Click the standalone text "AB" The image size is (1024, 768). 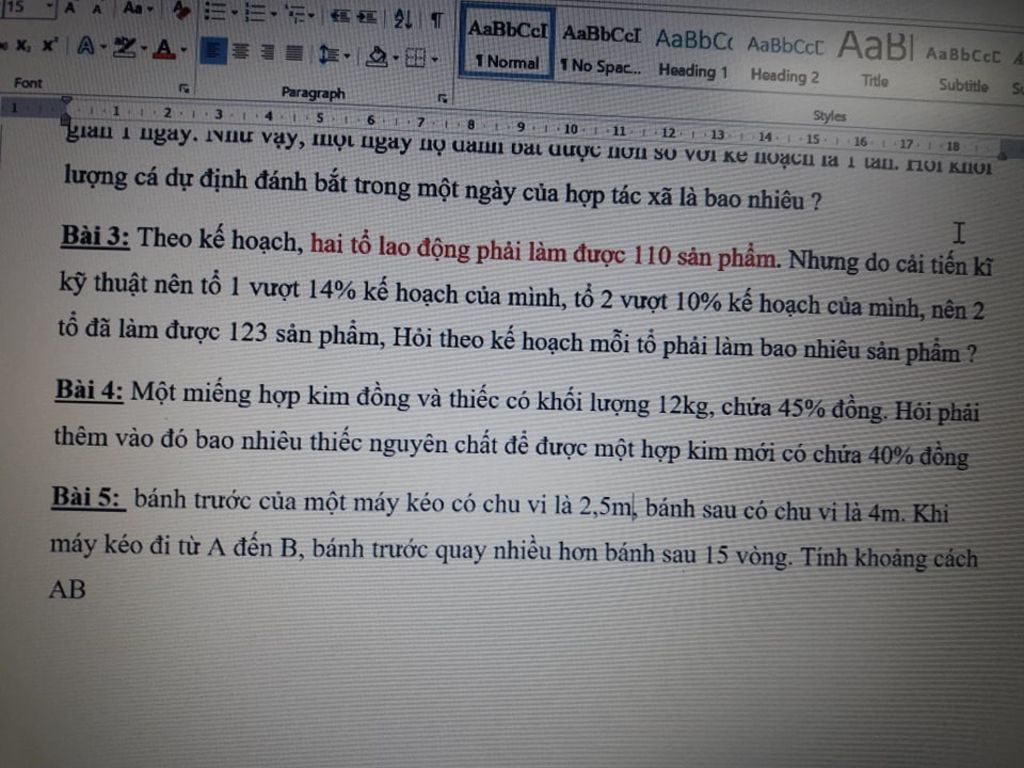[x=67, y=590]
